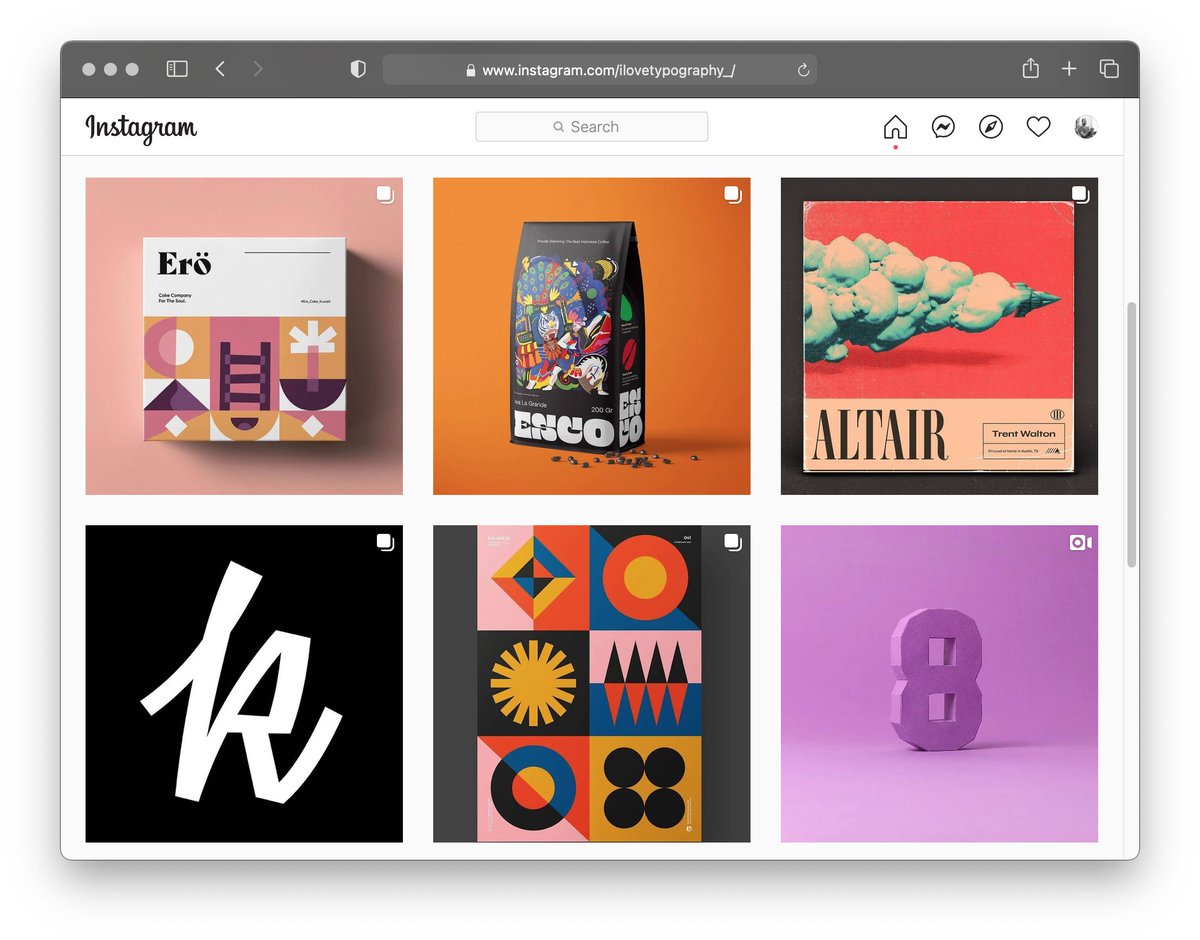Reload the Instagram page
Image resolution: width=1200 pixels, height=940 pixels.
pos(802,70)
